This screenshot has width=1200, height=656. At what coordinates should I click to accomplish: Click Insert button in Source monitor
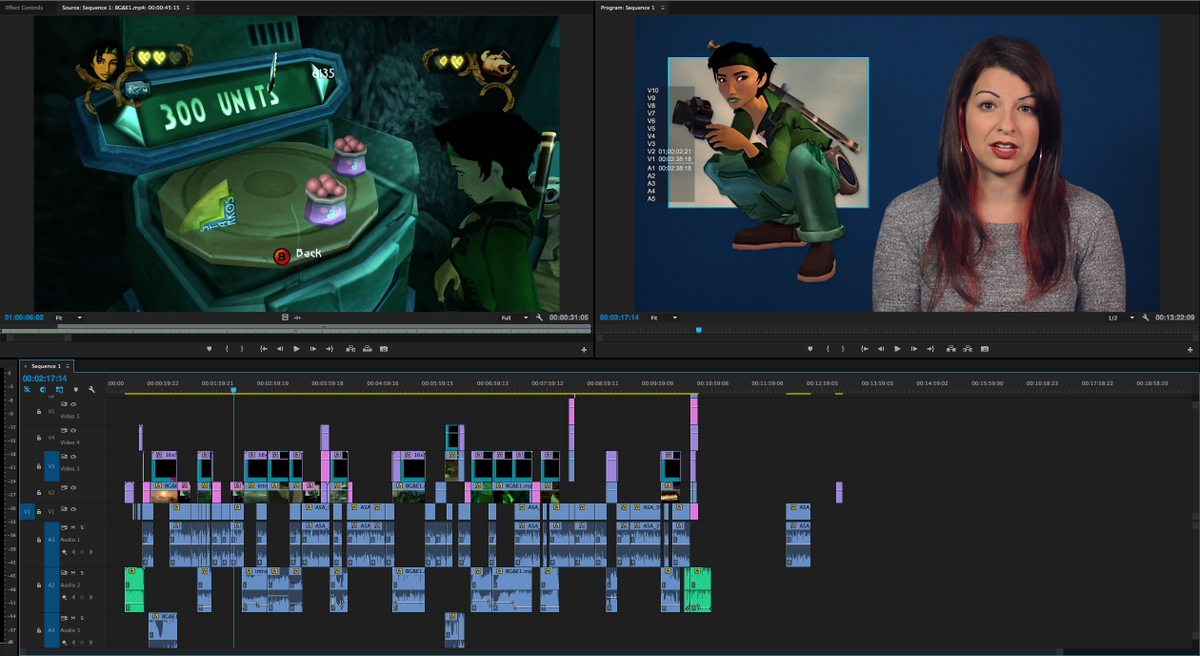tap(351, 349)
